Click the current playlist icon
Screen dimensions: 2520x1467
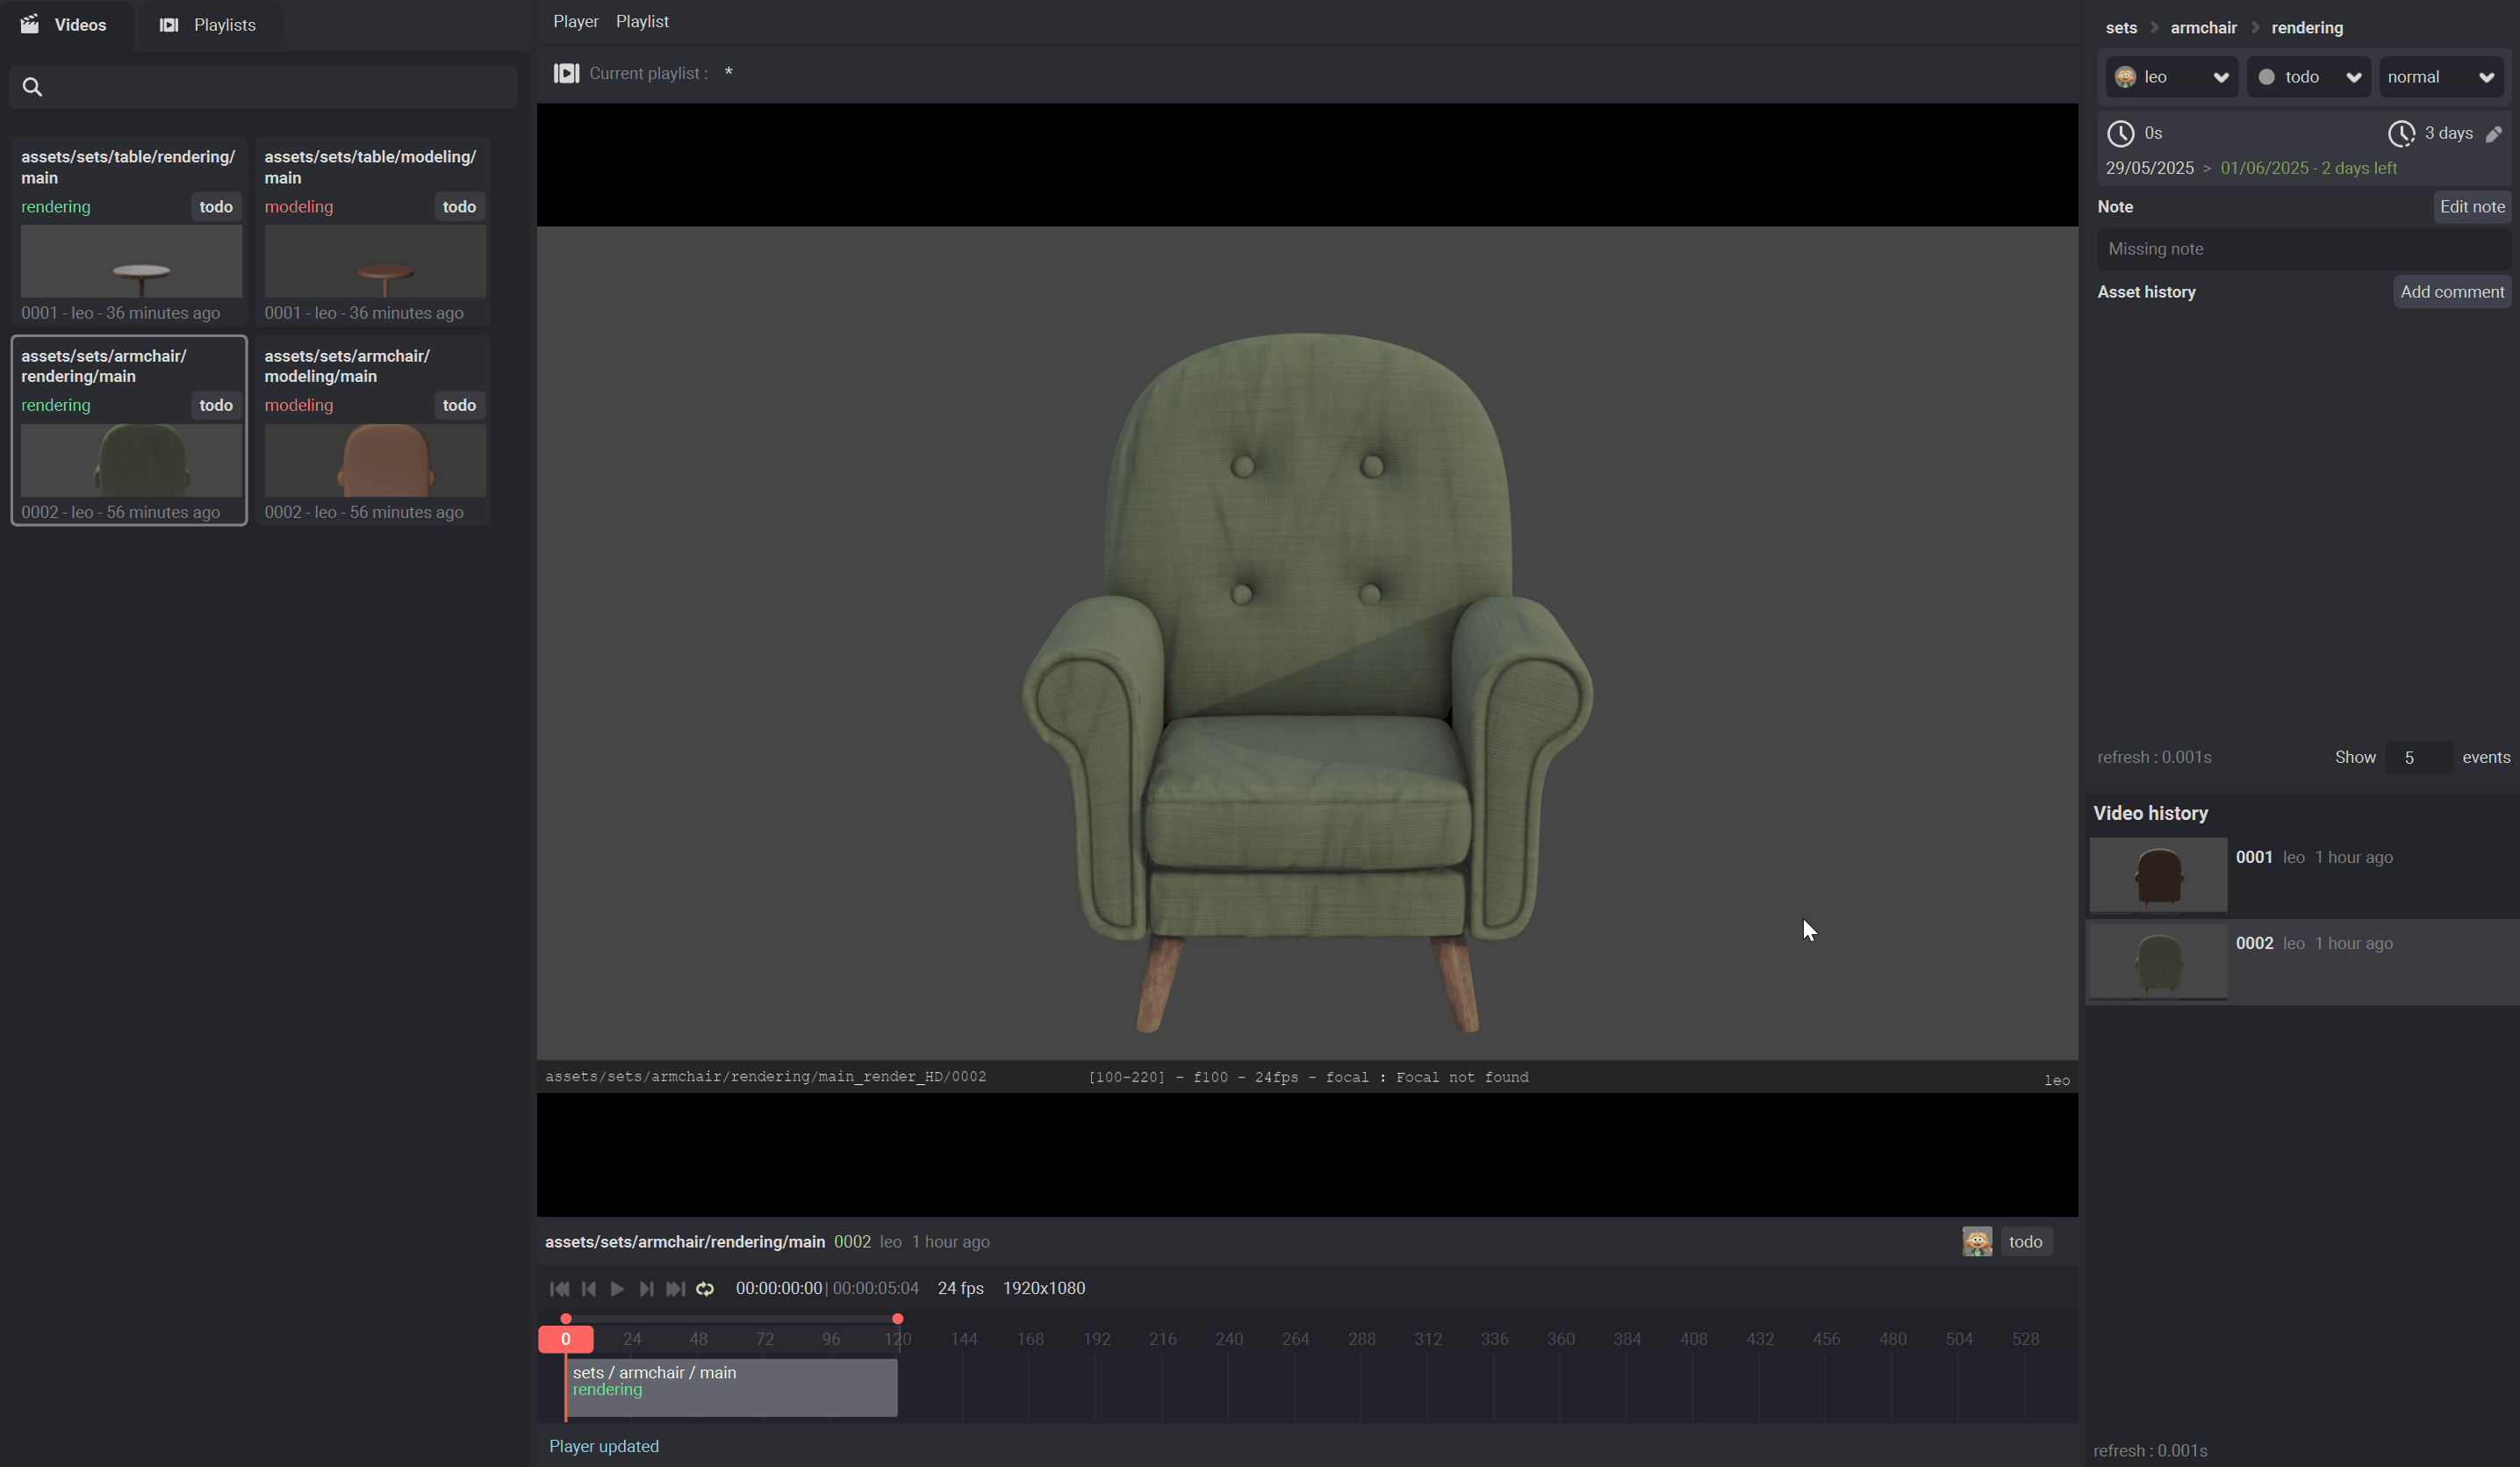(x=566, y=73)
